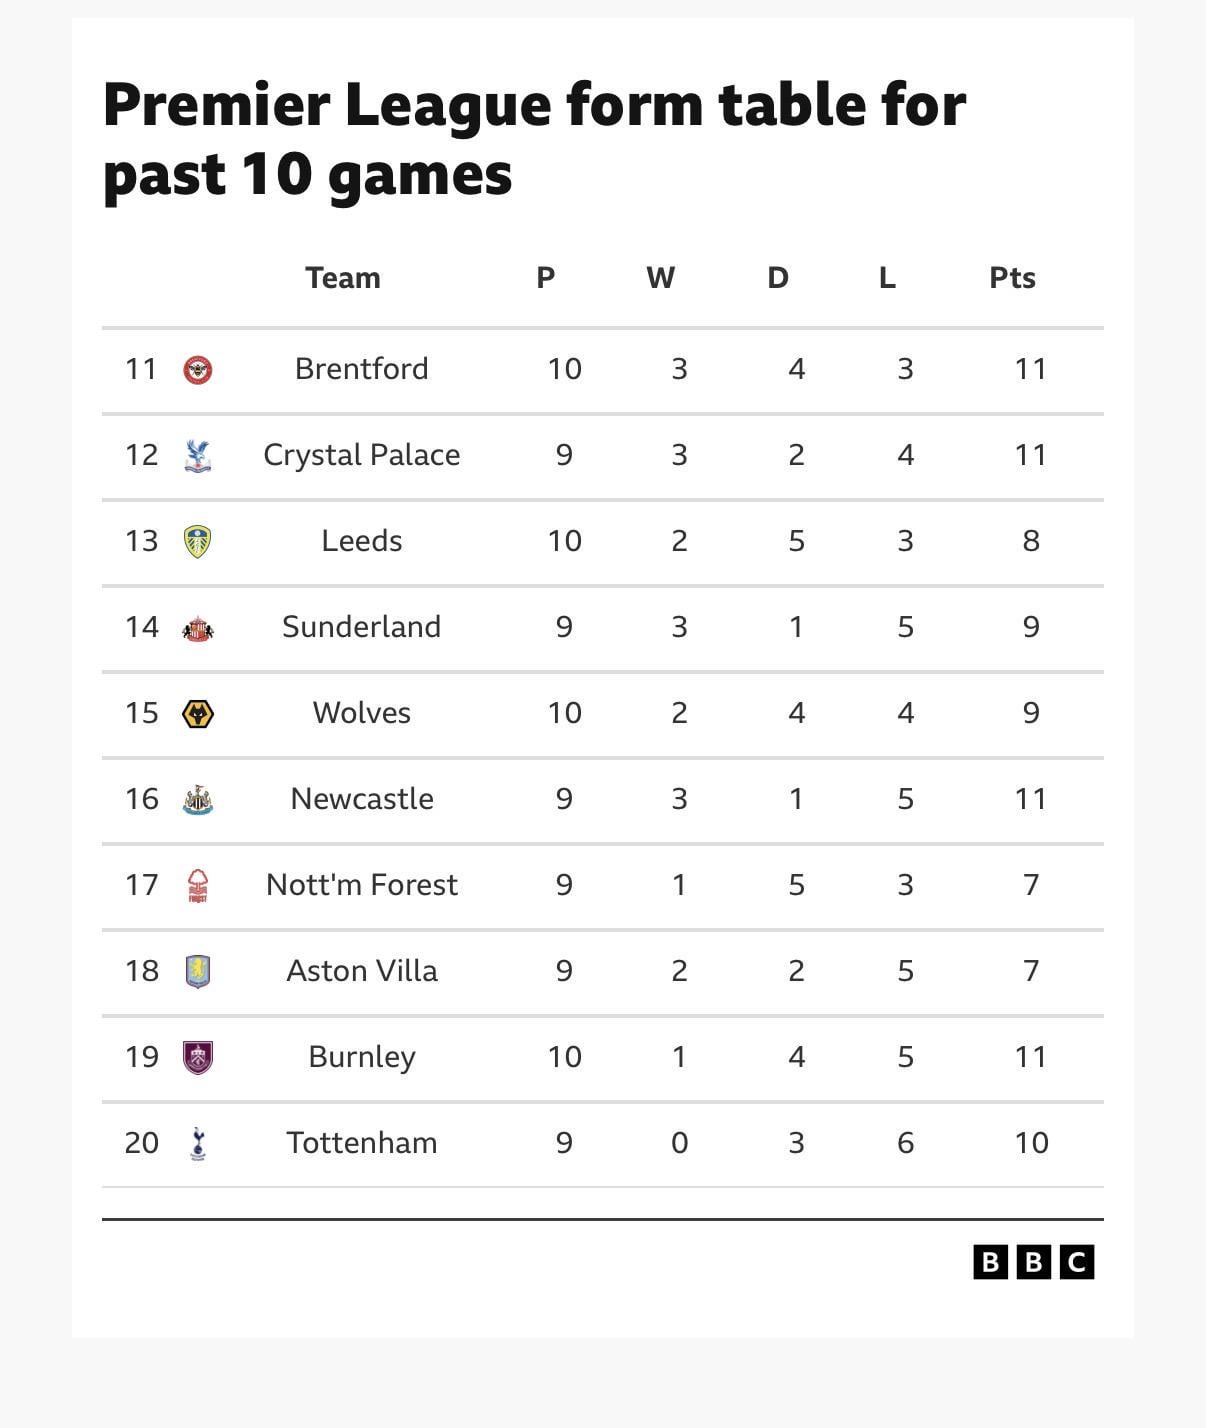
Task: Click the Team column header
Action: [343, 278]
